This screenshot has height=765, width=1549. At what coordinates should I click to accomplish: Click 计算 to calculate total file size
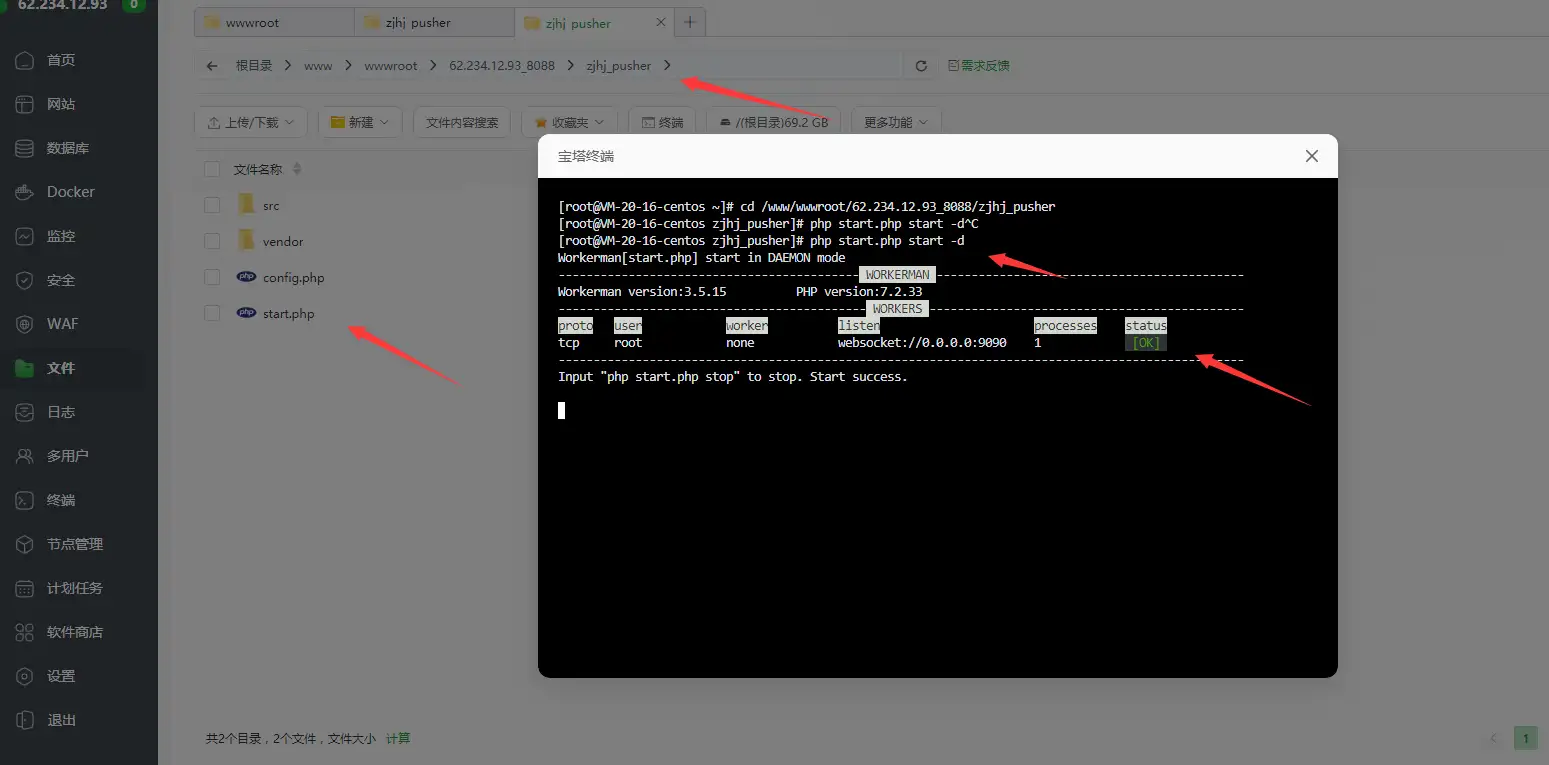point(397,738)
